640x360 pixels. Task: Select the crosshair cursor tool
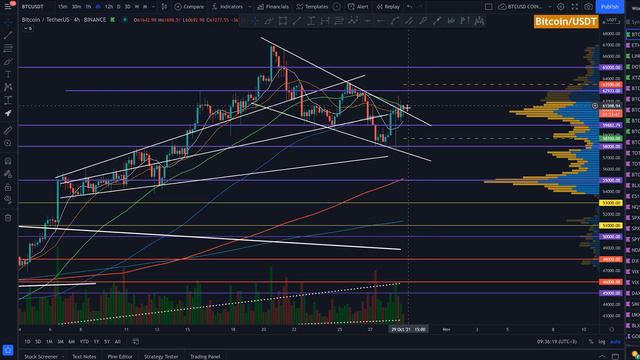tap(8, 22)
